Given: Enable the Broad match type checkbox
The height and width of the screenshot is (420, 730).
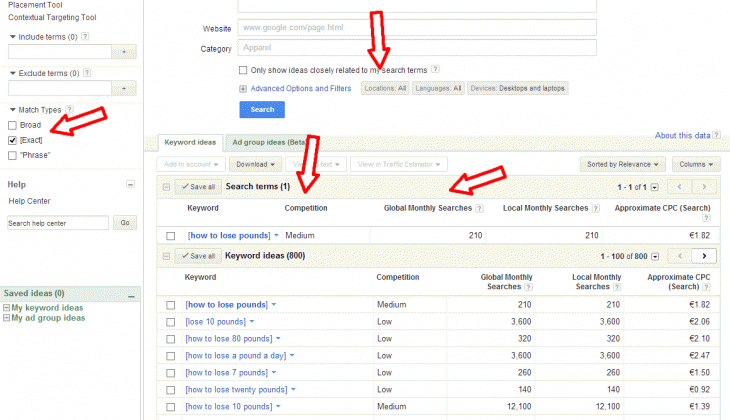Looking at the screenshot, I should click(x=12, y=125).
